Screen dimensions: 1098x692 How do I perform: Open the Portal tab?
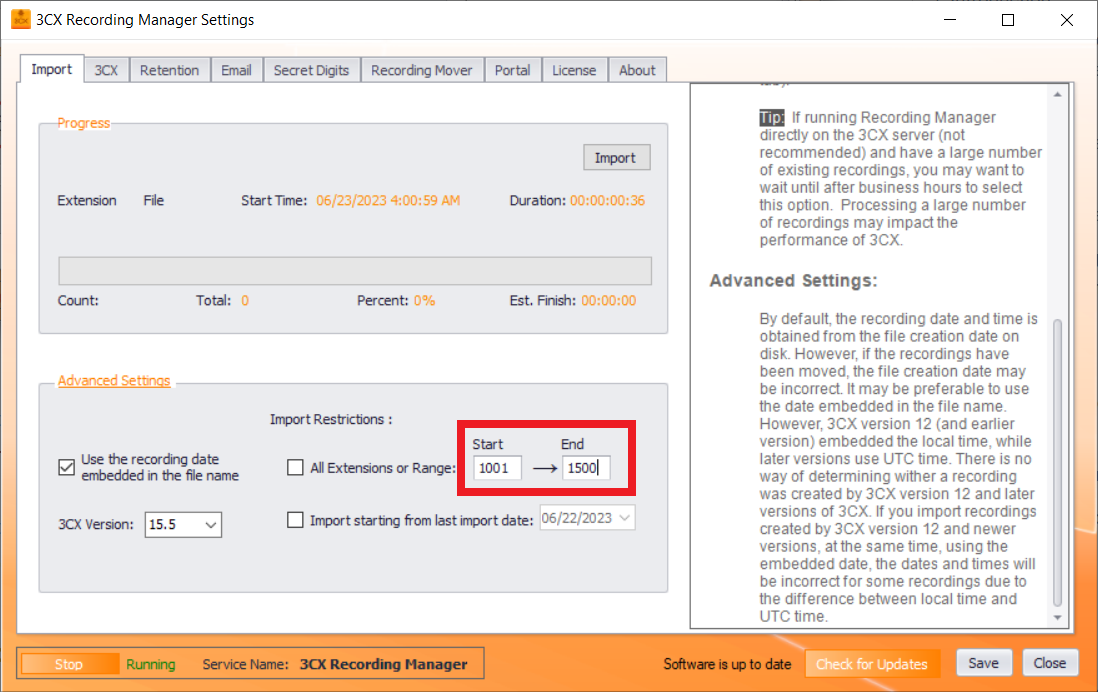click(512, 69)
